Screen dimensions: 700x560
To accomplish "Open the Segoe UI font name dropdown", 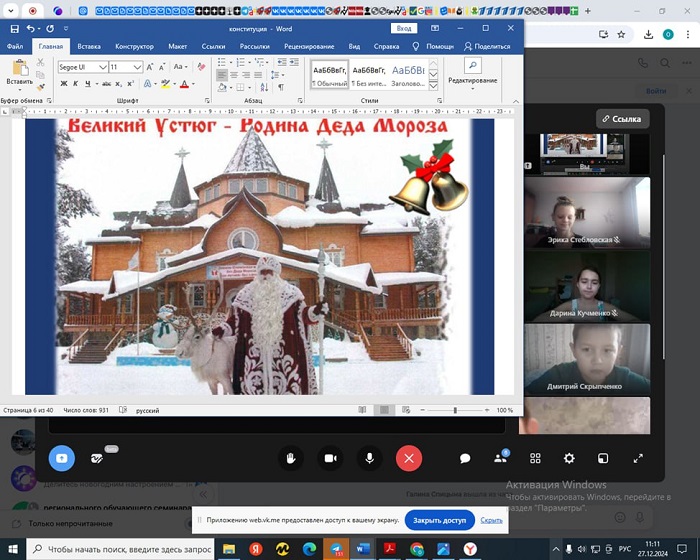I will [103, 67].
